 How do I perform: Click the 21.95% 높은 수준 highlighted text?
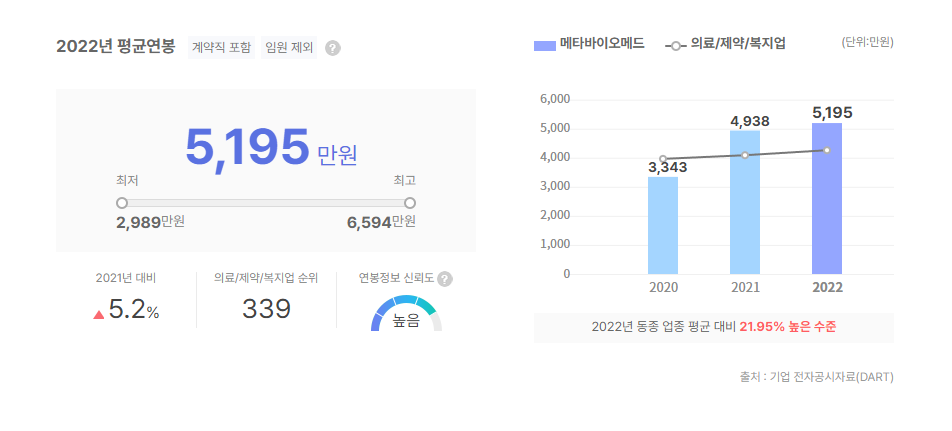pos(788,327)
